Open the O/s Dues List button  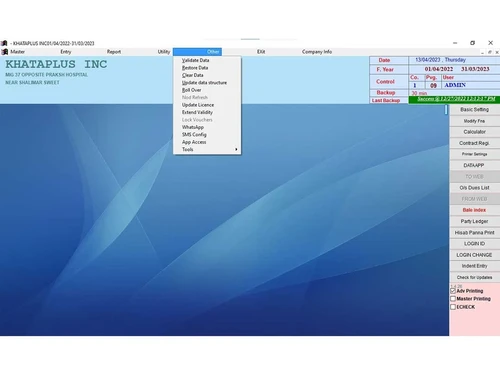click(x=474, y=188)
